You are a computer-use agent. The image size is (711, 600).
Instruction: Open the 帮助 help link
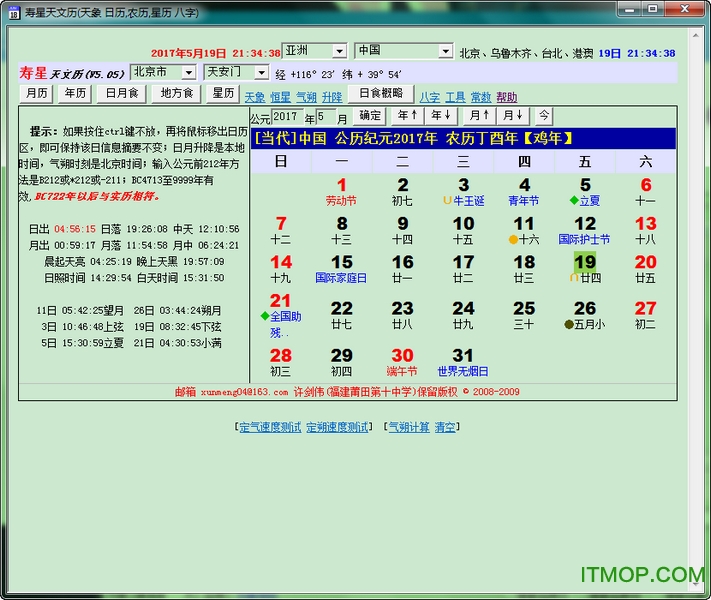pos(507,97)
